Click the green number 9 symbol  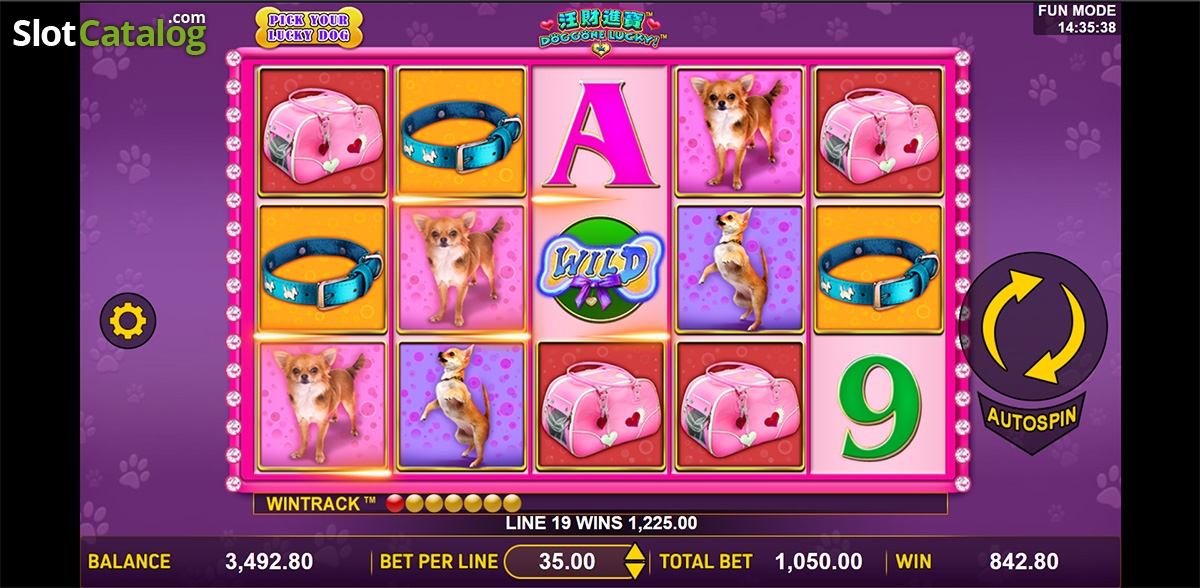tap(879, 406)
